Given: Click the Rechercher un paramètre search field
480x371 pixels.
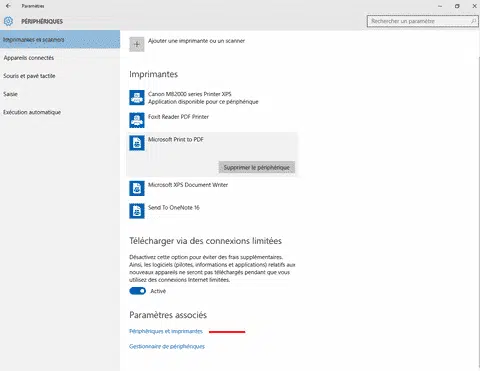Looking at the screenshot, I should click(423, 21).
